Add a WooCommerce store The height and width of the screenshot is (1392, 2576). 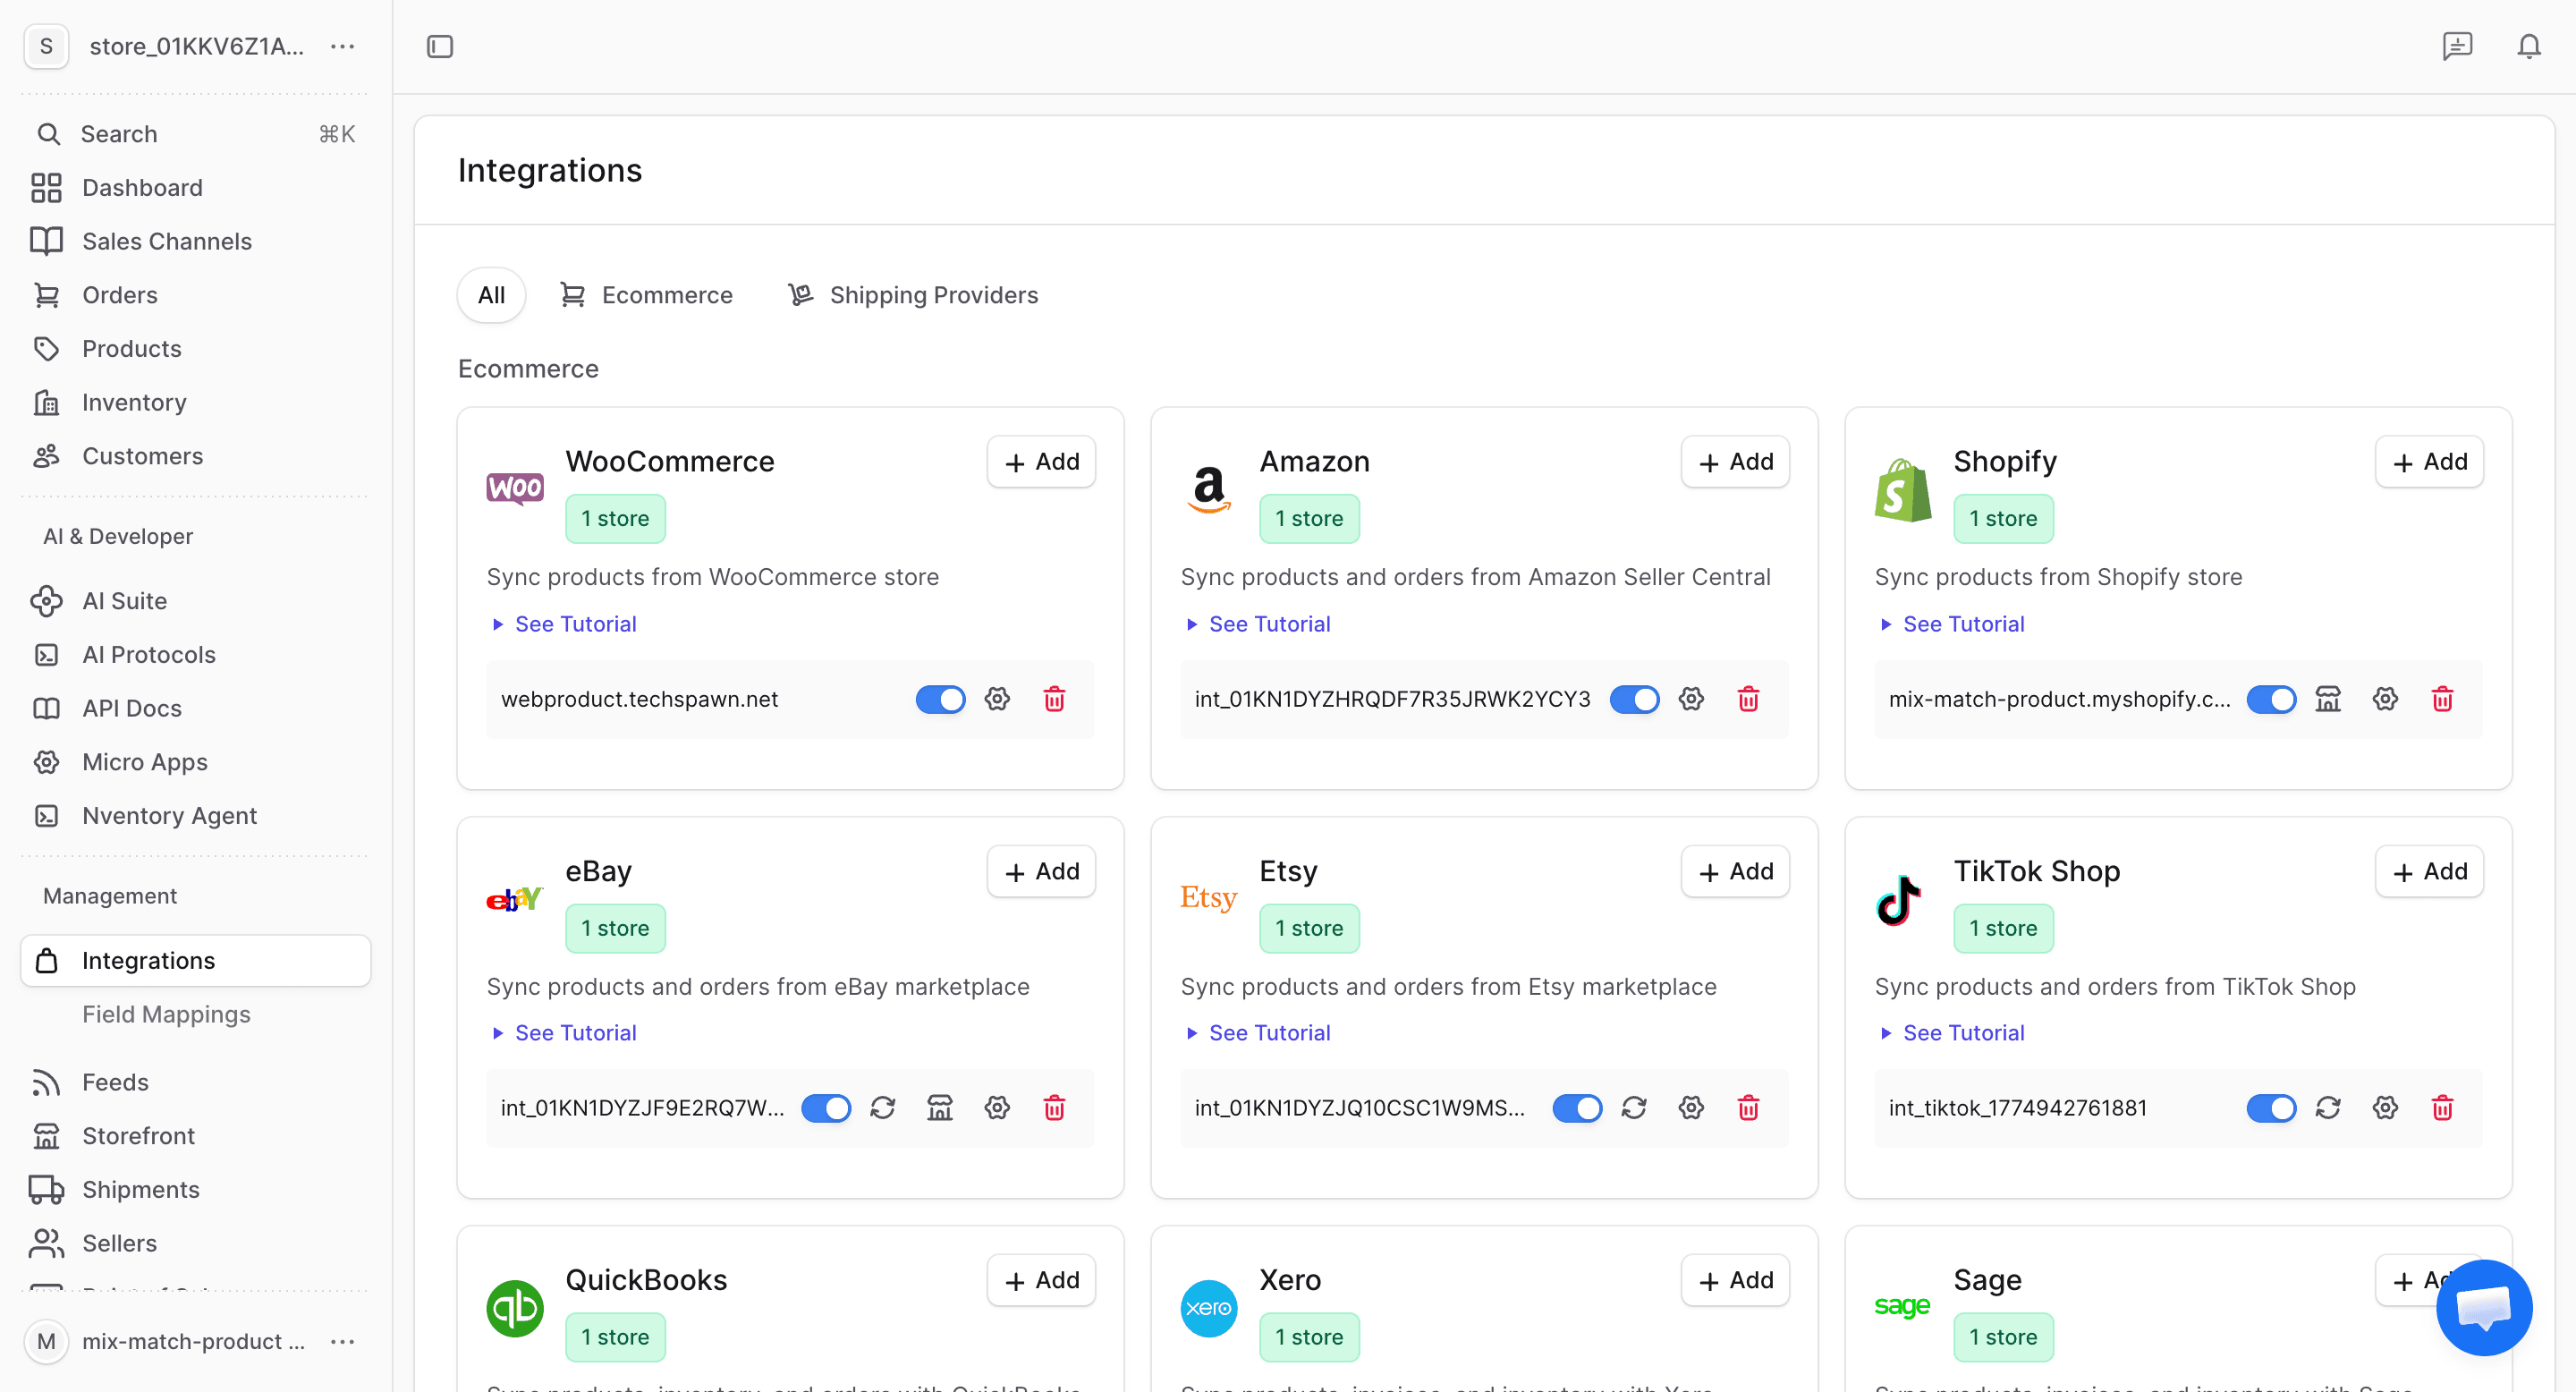1041,462
